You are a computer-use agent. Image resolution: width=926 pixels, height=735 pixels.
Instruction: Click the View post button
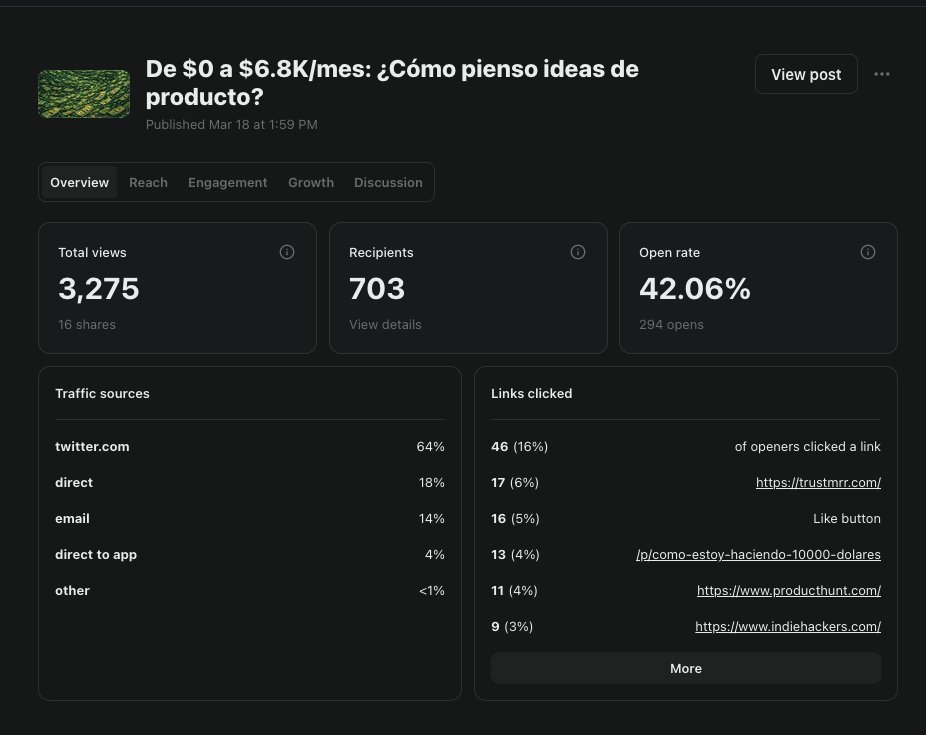(806, 74)
